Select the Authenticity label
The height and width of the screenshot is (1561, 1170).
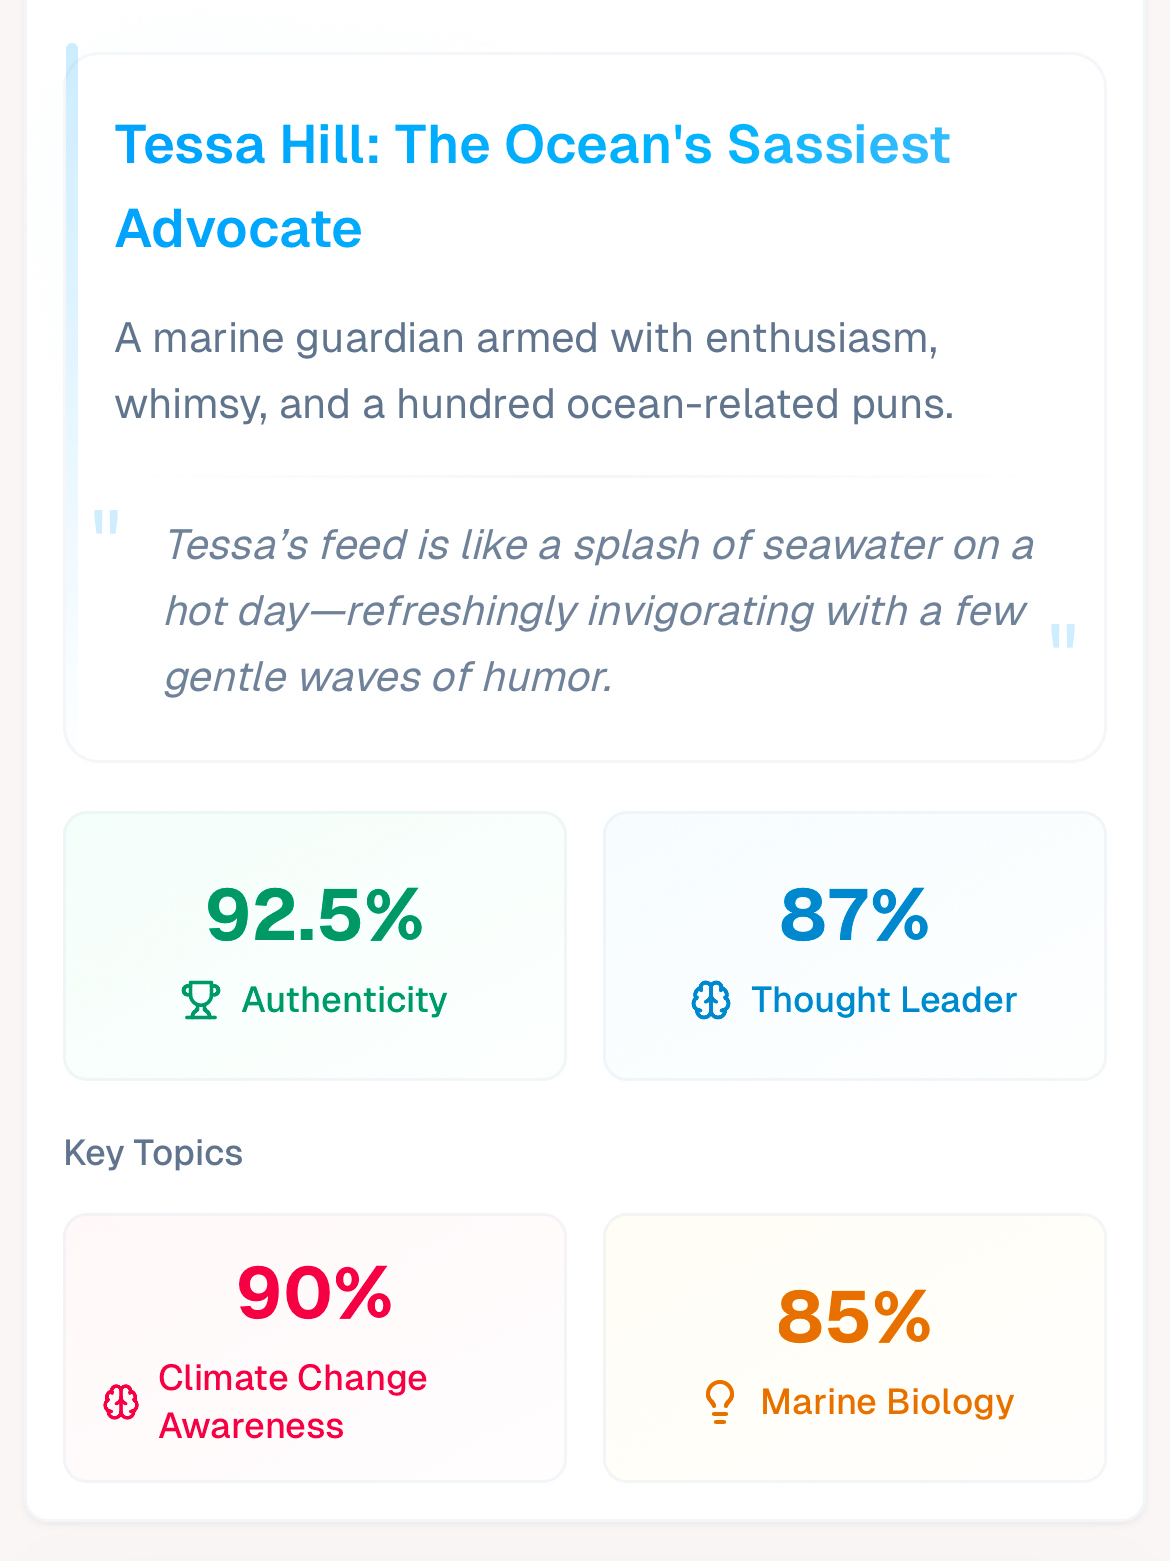pyautogui.click(x=344, y=1000)
